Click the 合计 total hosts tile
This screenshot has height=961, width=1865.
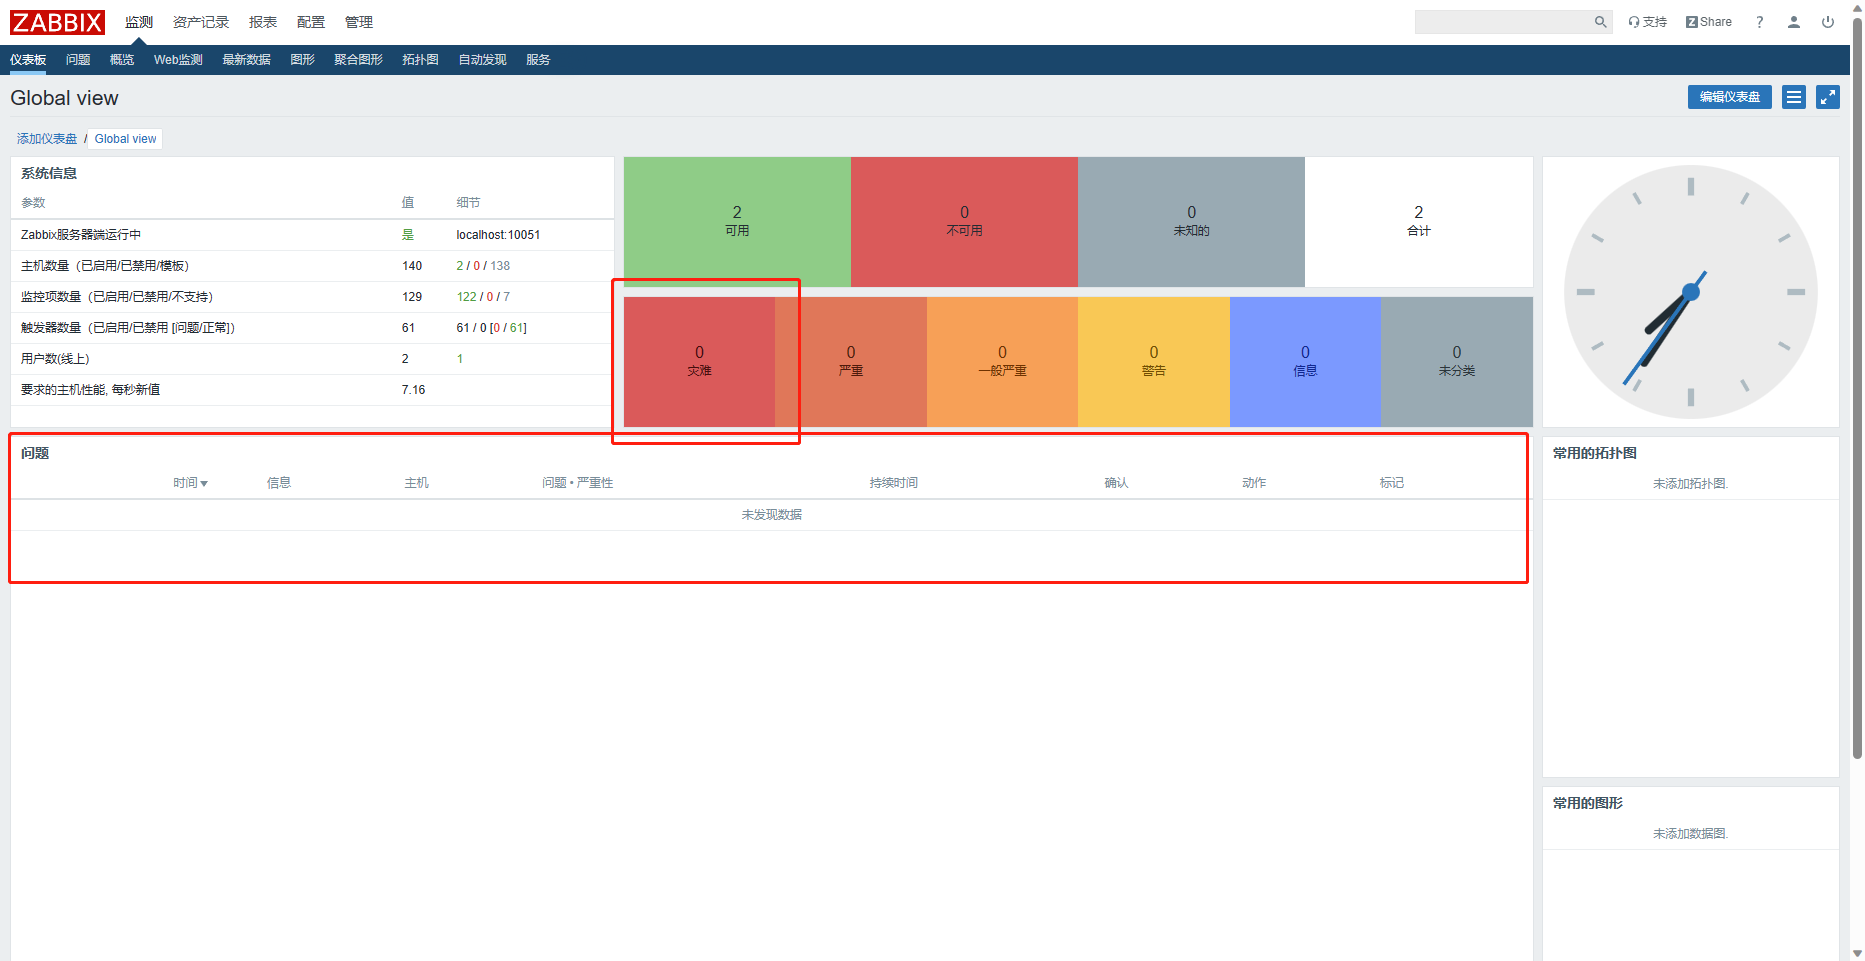click(x=1419, y=222)
